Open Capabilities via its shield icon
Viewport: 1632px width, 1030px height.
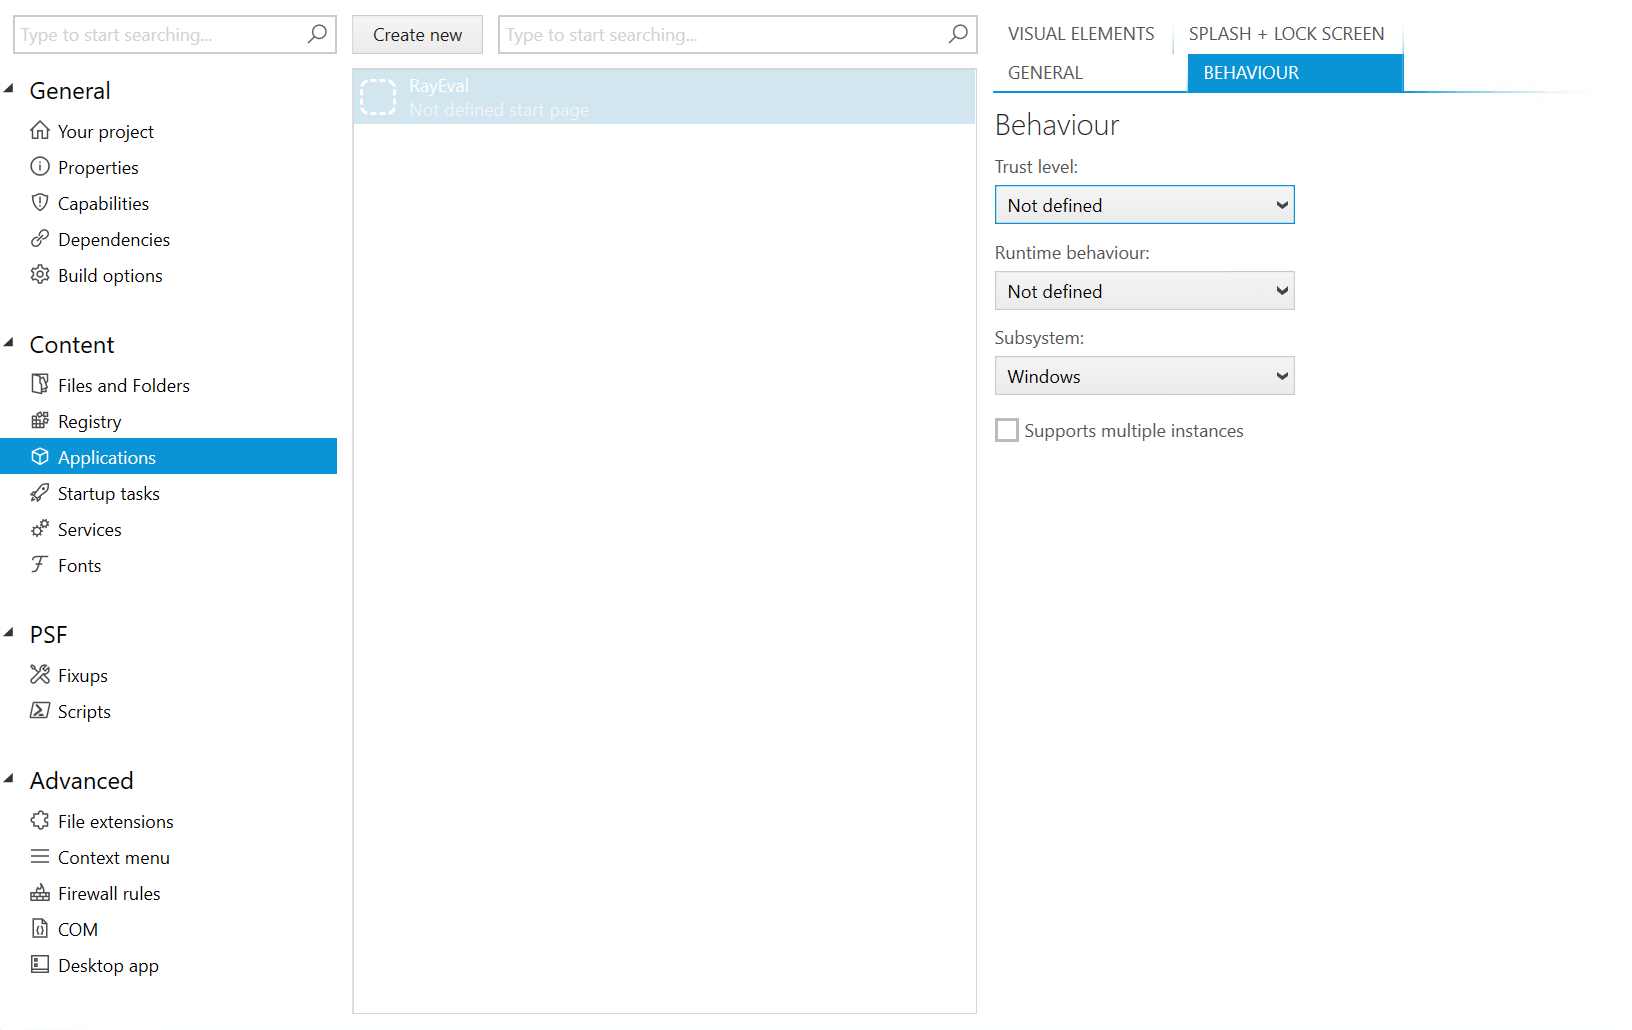40,203
